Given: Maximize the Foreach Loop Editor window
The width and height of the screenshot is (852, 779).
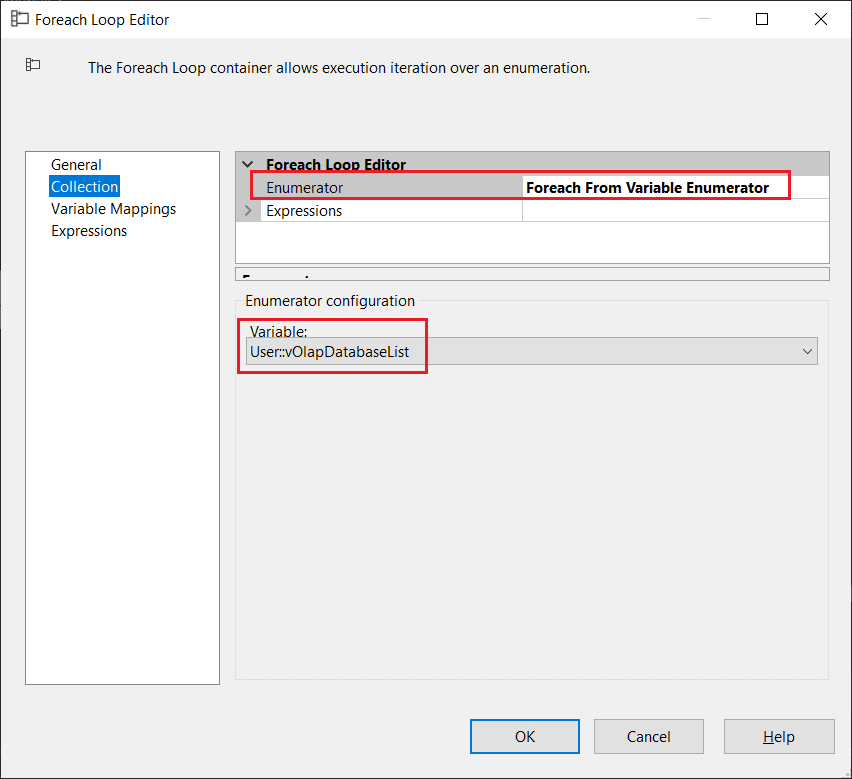Looking at the screenshot, I should tap(762, 19).
